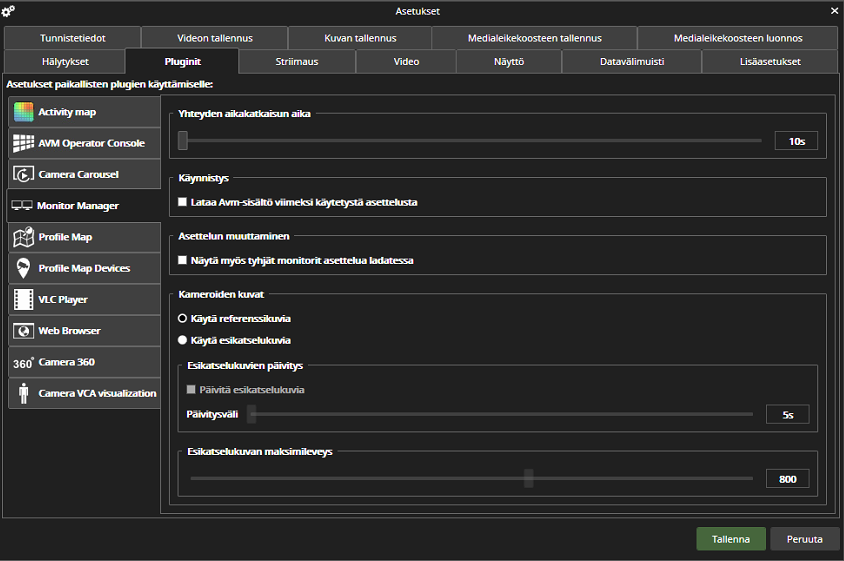
Task: Select AVM Operator Console plugin label
Action: (92, 143)
